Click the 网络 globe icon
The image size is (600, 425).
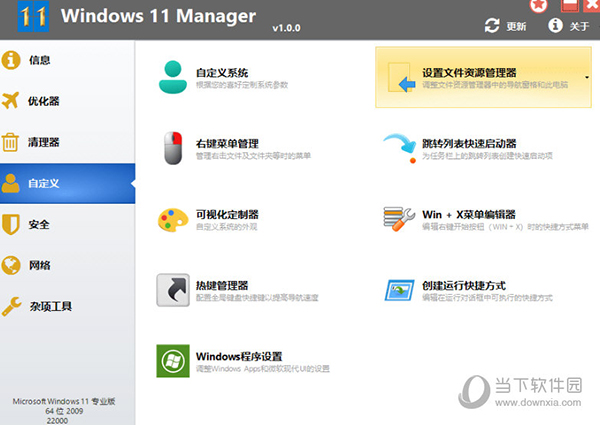(x=11, y=265)
